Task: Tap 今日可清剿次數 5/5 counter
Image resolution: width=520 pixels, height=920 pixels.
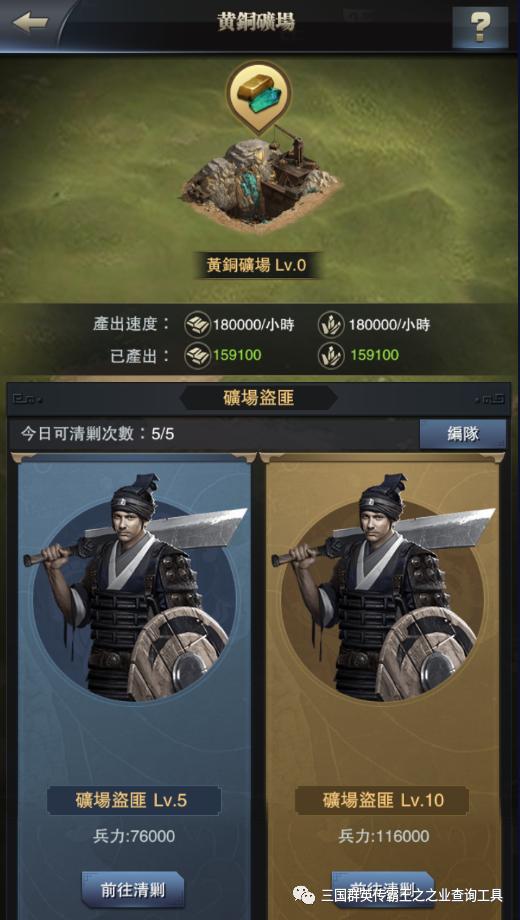Action: pyautogui.click(x=97, y=434)
